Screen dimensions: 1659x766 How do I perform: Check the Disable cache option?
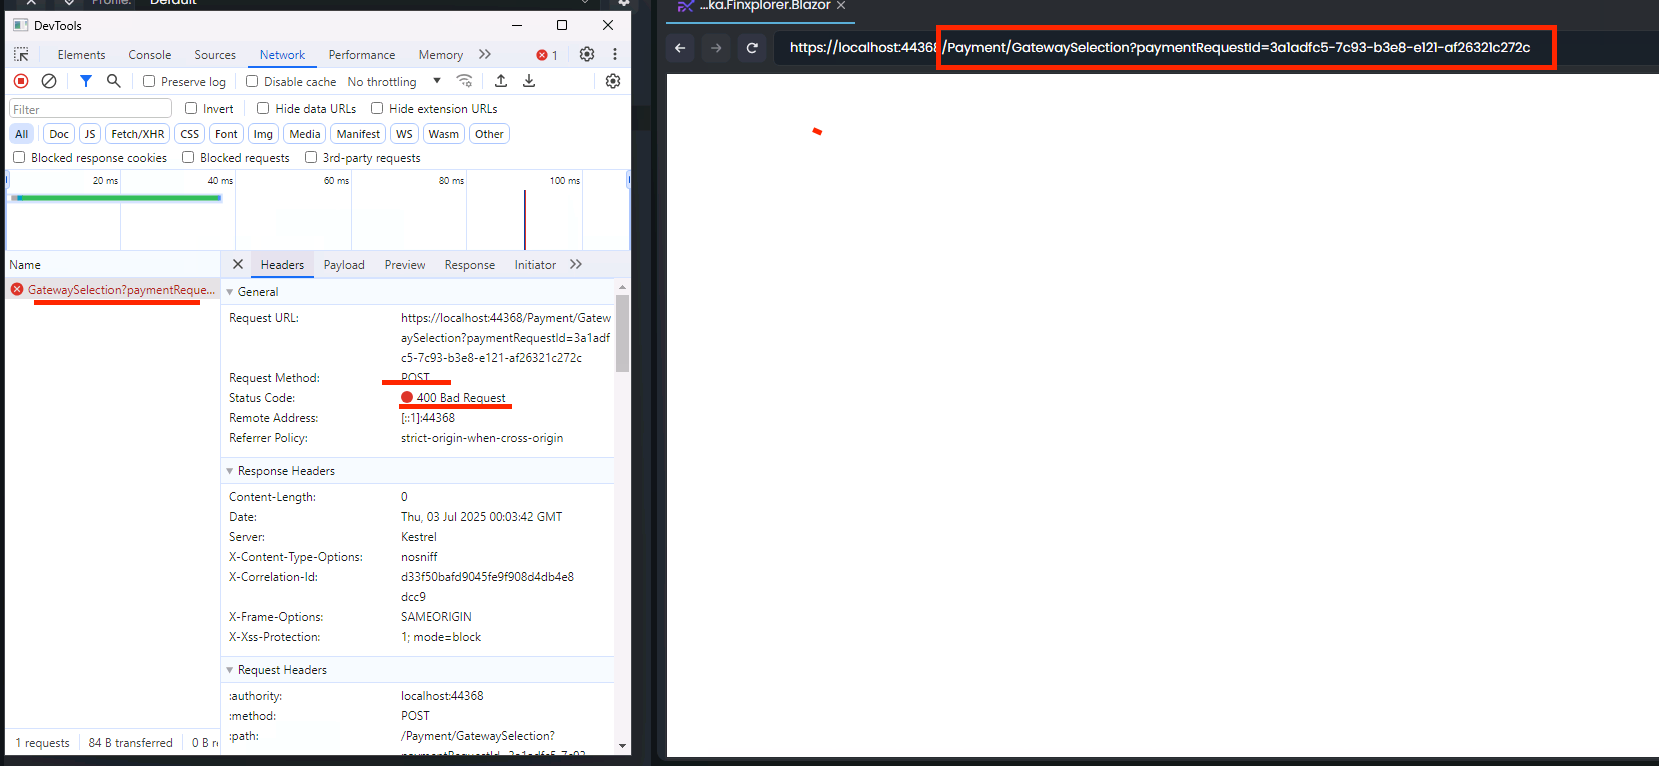coord(252,82)
